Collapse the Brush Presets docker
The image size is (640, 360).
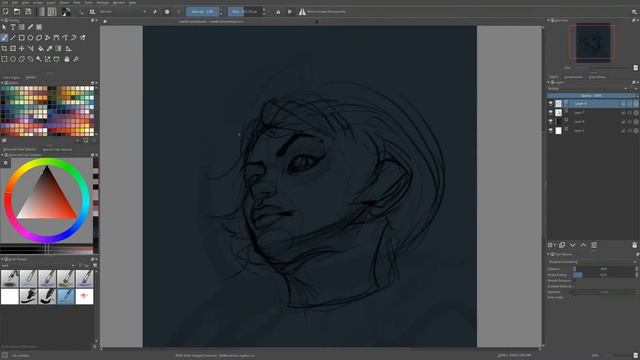pyautogui.click(x=2, y=259)
